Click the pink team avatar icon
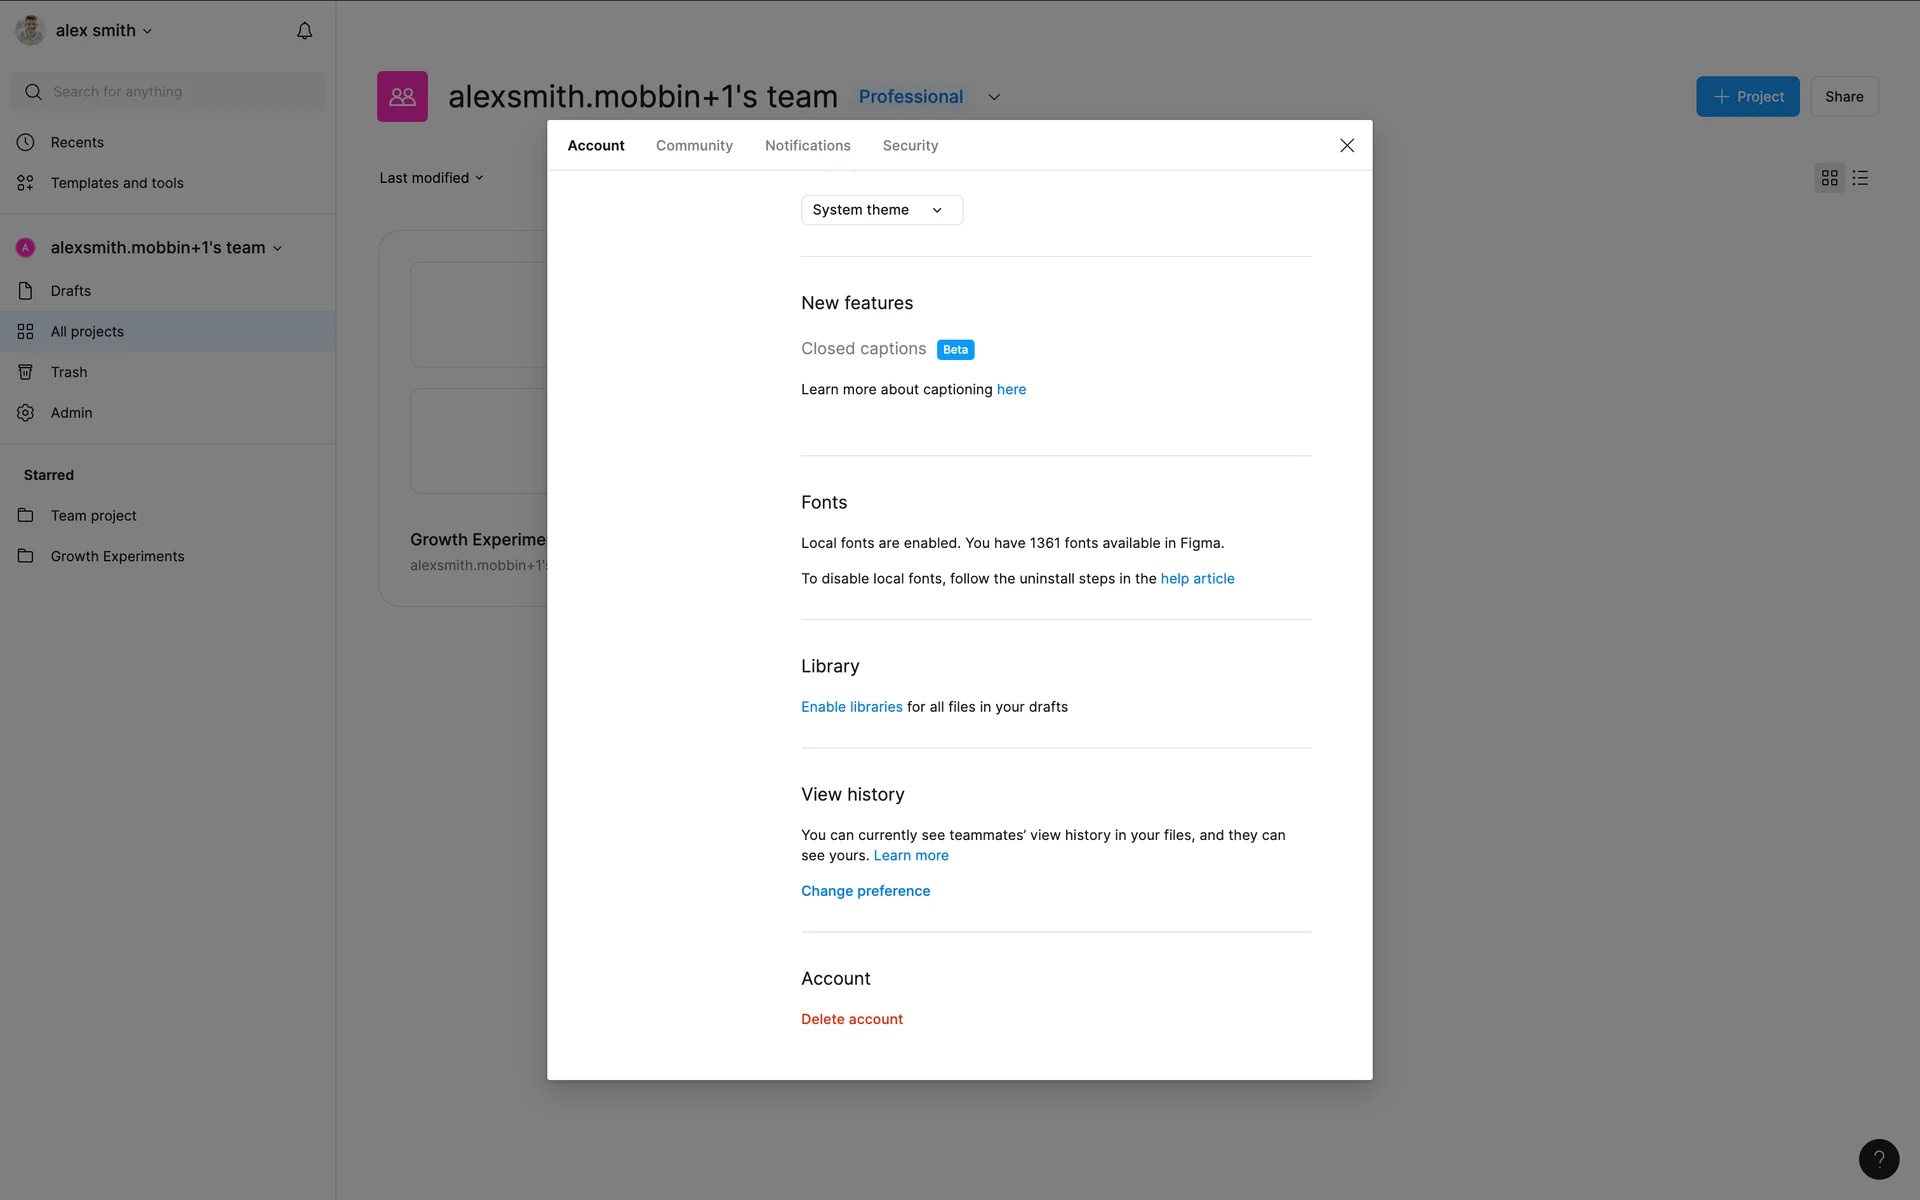This screenshot has height=1200, width=1920. tap(402, 97)
